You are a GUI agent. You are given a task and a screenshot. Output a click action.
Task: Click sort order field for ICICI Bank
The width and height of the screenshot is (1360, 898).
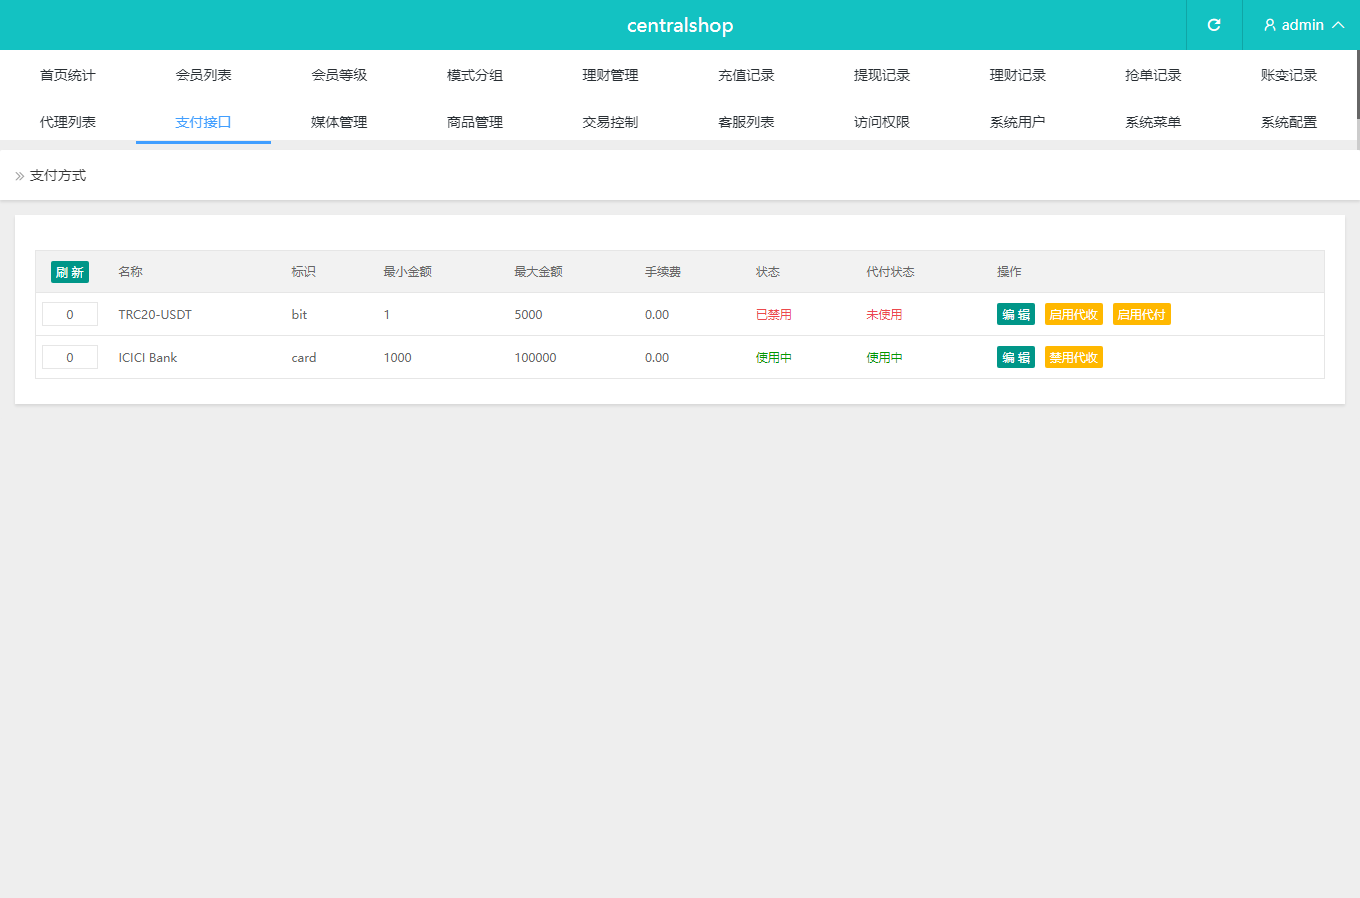70,358
